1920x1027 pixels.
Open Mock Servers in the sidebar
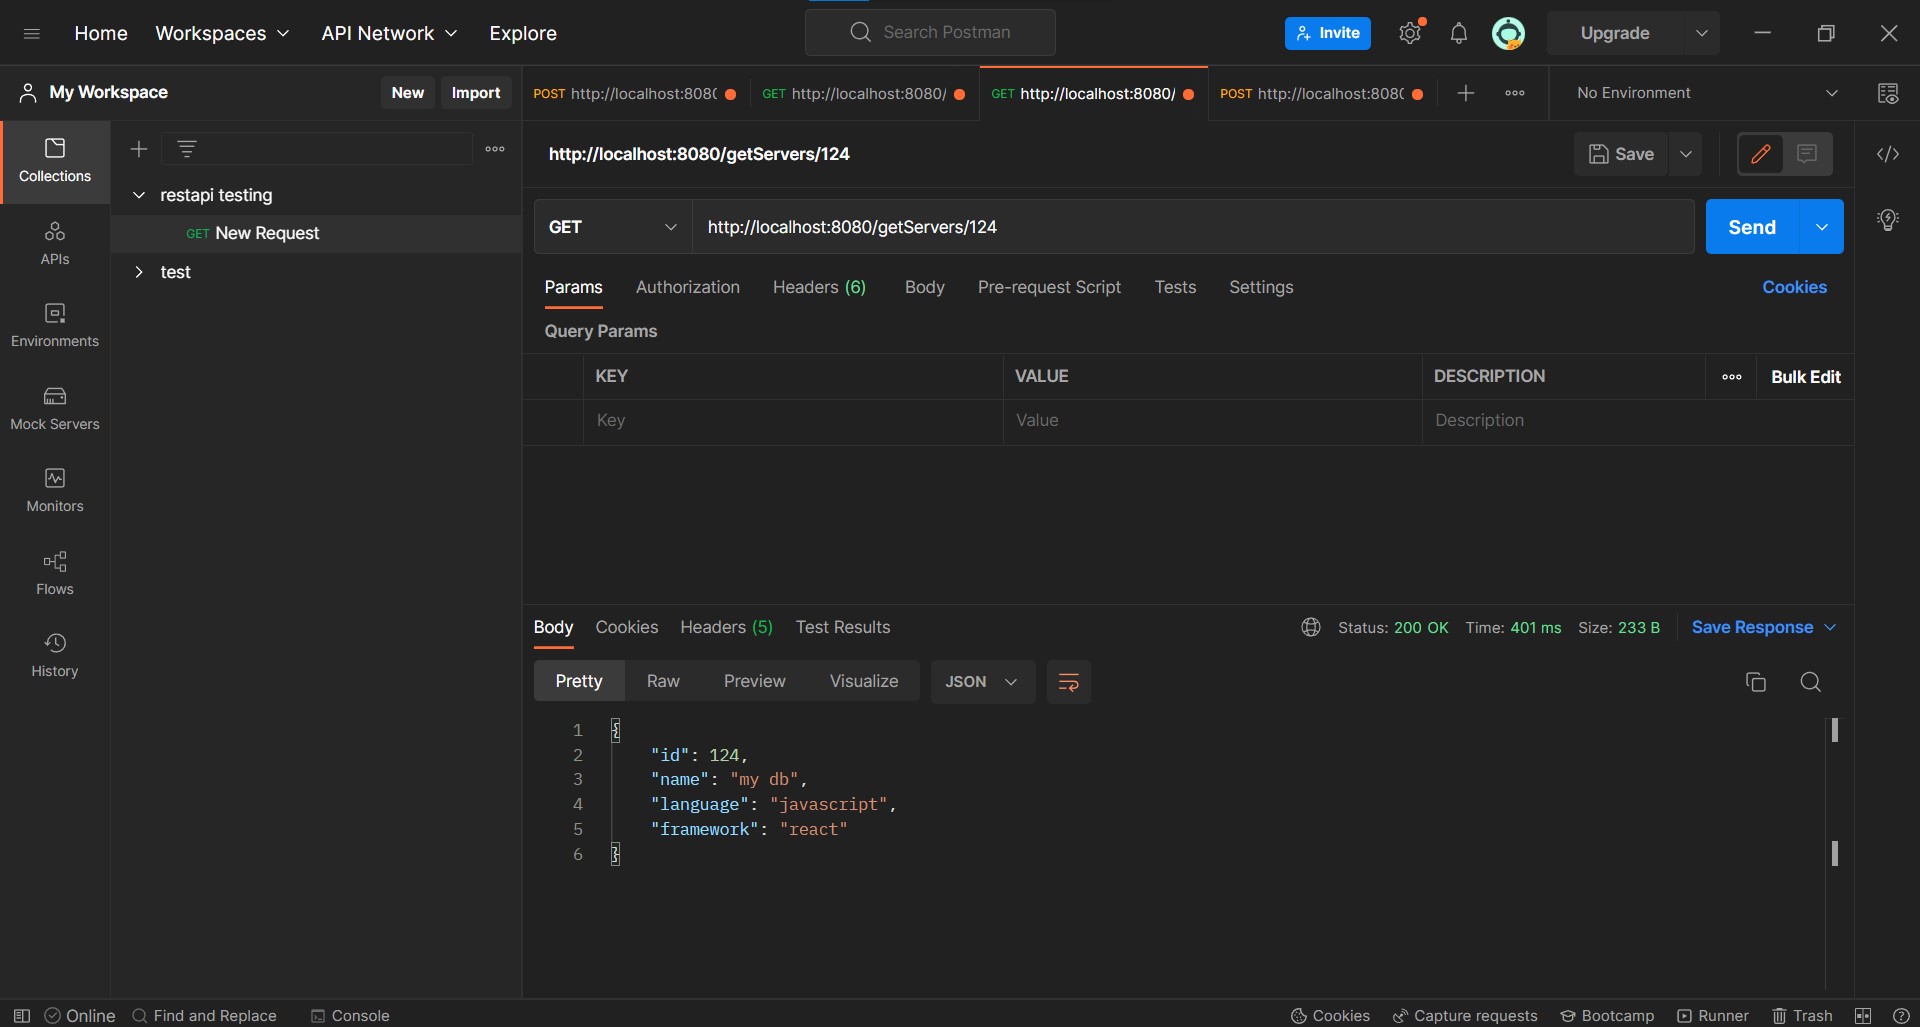[55, 410]
